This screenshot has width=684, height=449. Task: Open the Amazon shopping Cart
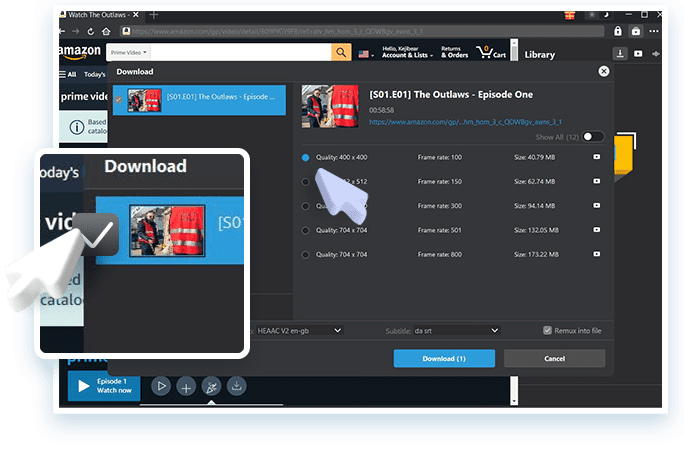491,52
